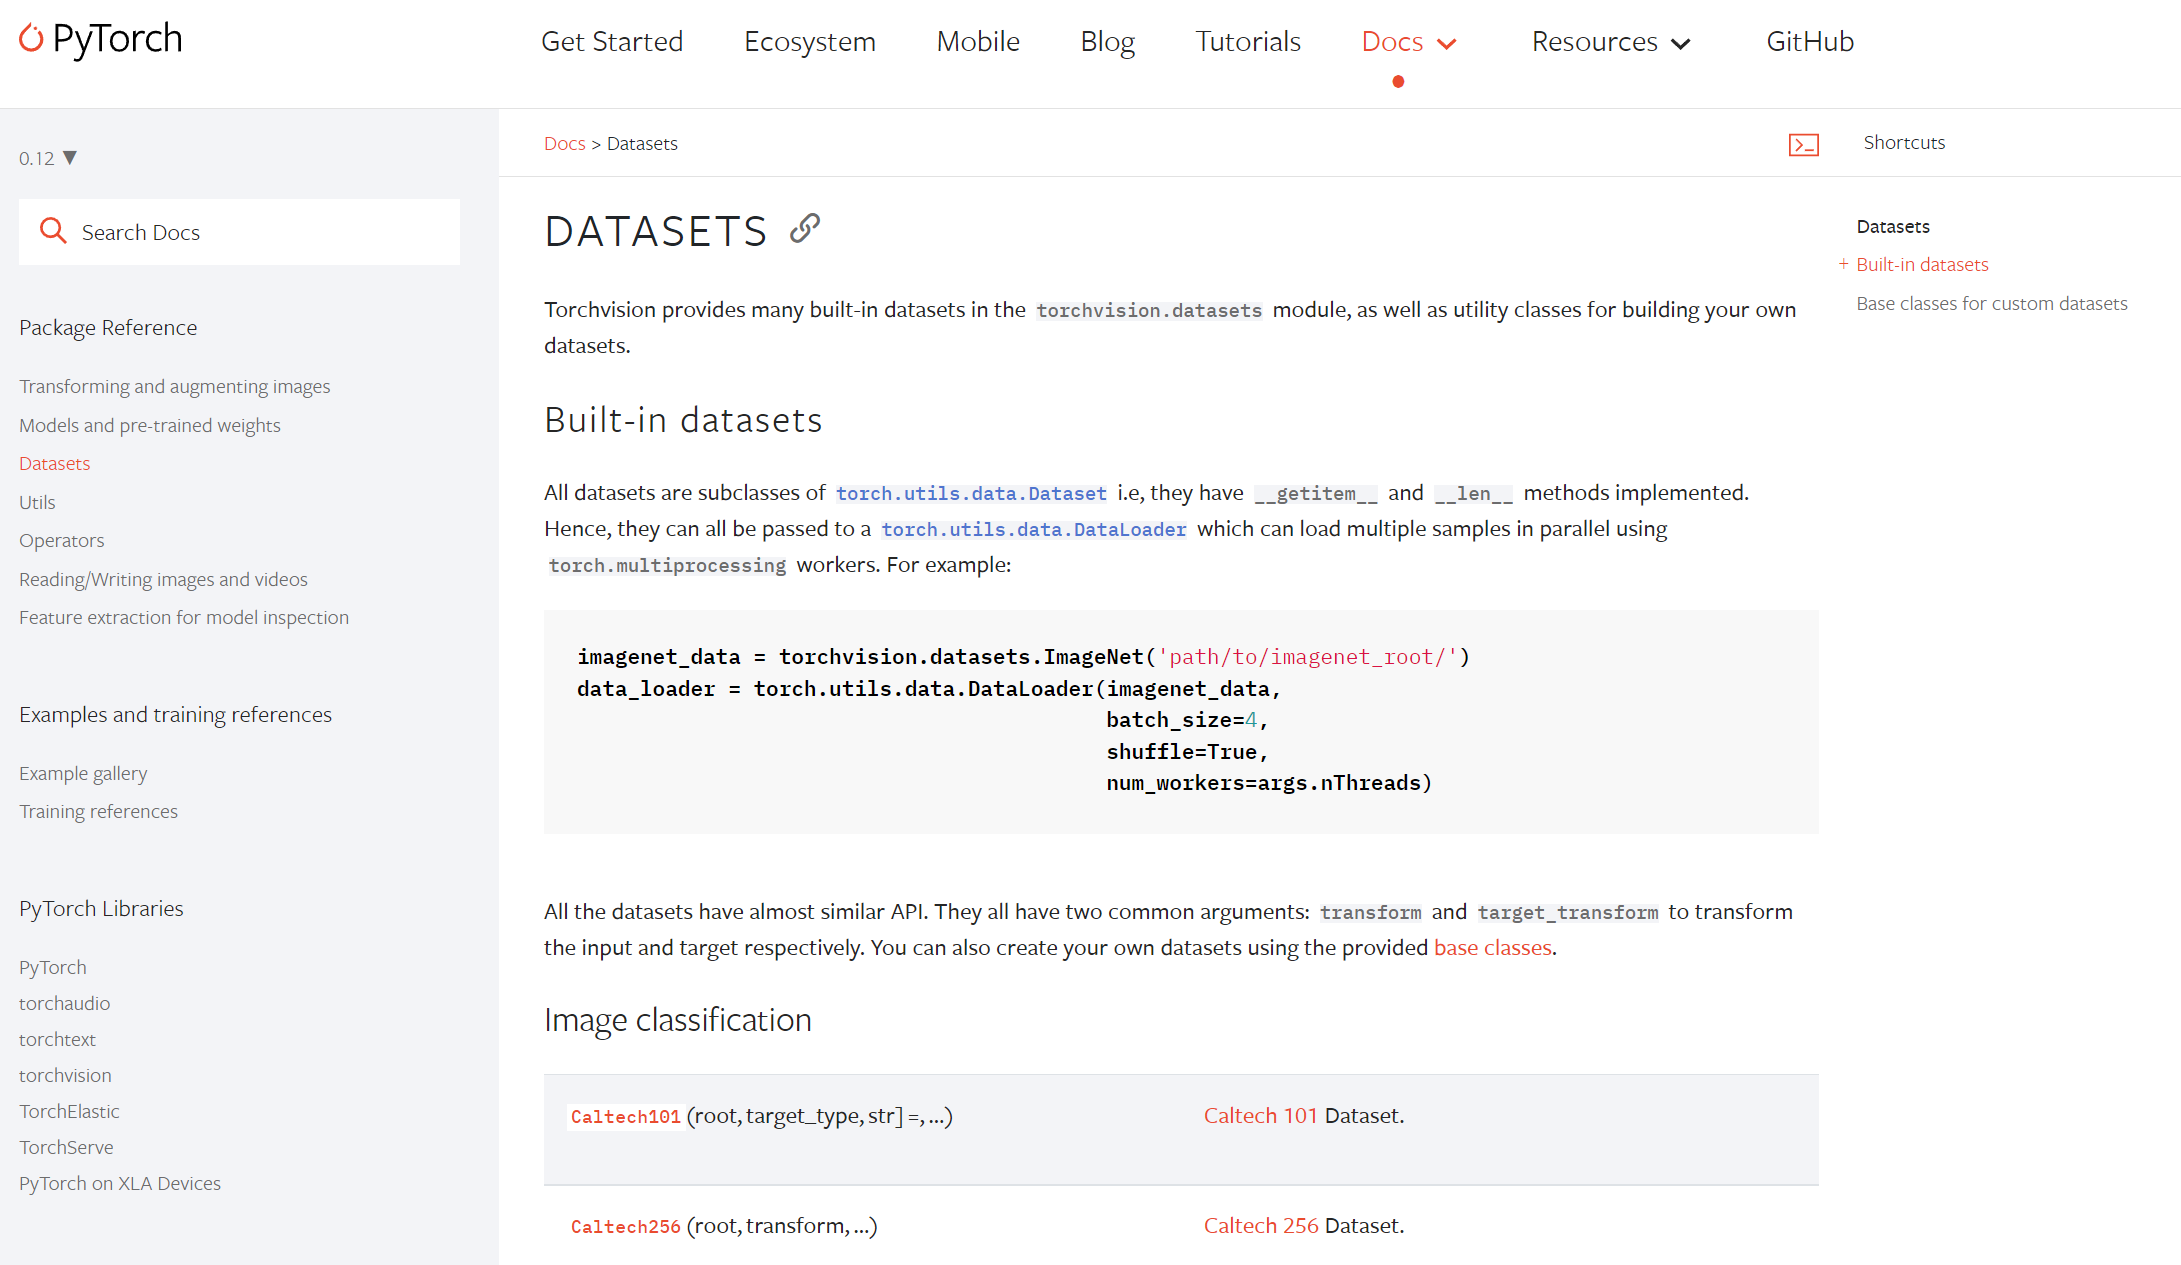This screenshot has height=1265, width=2181.
Task: Open the TorchElastic library link
Action: 69,1111
